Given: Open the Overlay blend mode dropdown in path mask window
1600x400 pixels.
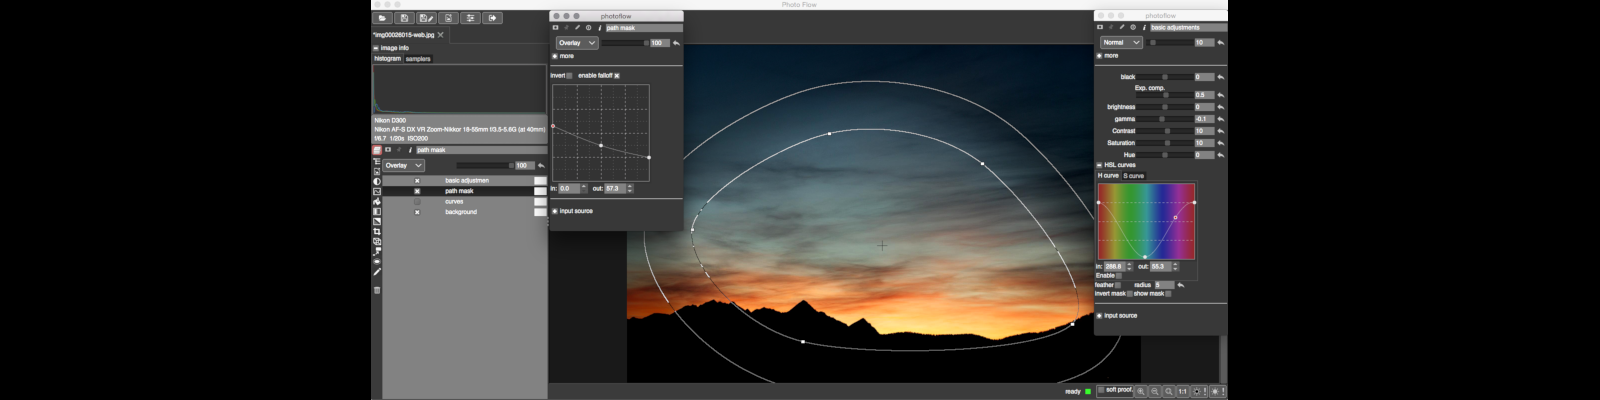Looking at the screenshot, I should click(x=577, y=43).
